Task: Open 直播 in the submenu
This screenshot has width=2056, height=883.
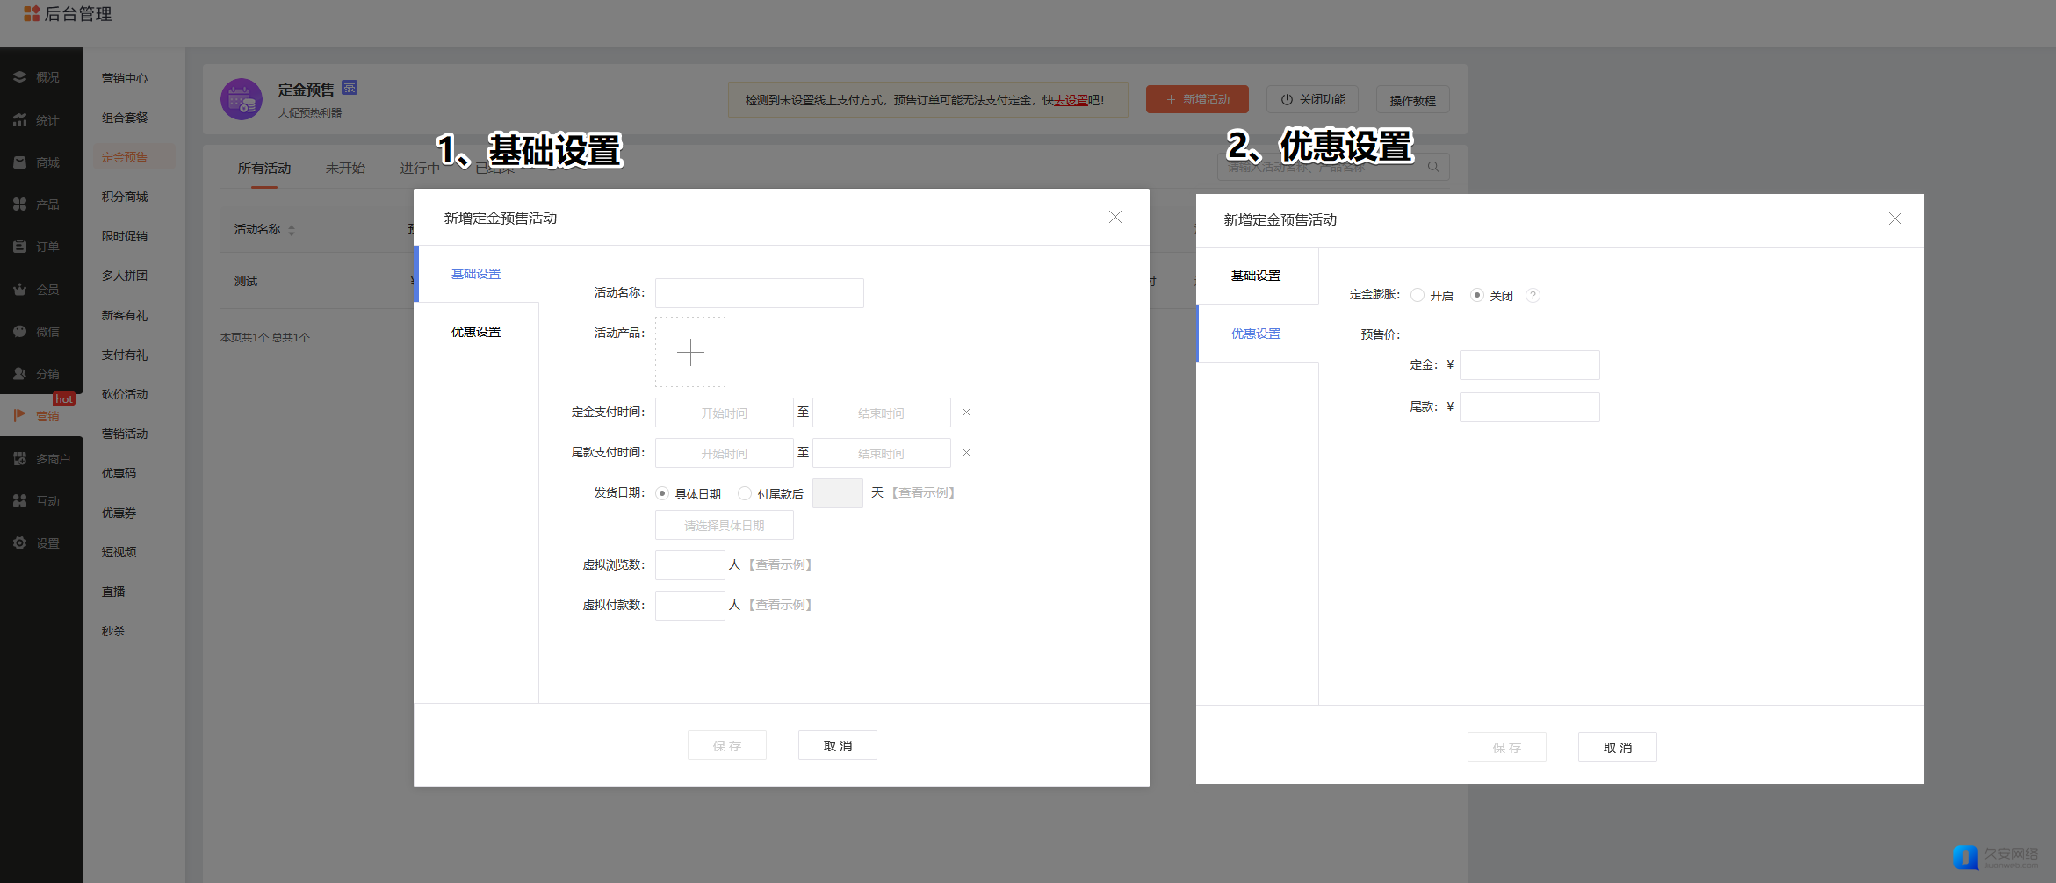Action: pos(114,592)
